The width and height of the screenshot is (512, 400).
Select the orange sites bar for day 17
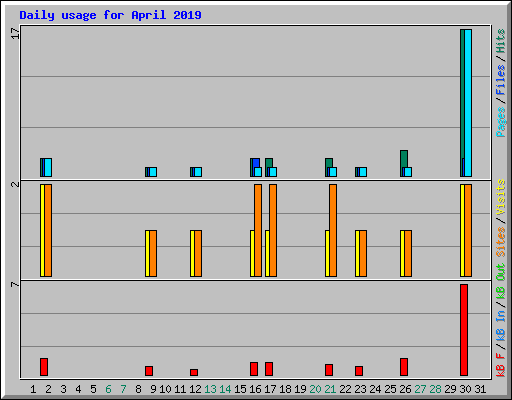point(273,230)
